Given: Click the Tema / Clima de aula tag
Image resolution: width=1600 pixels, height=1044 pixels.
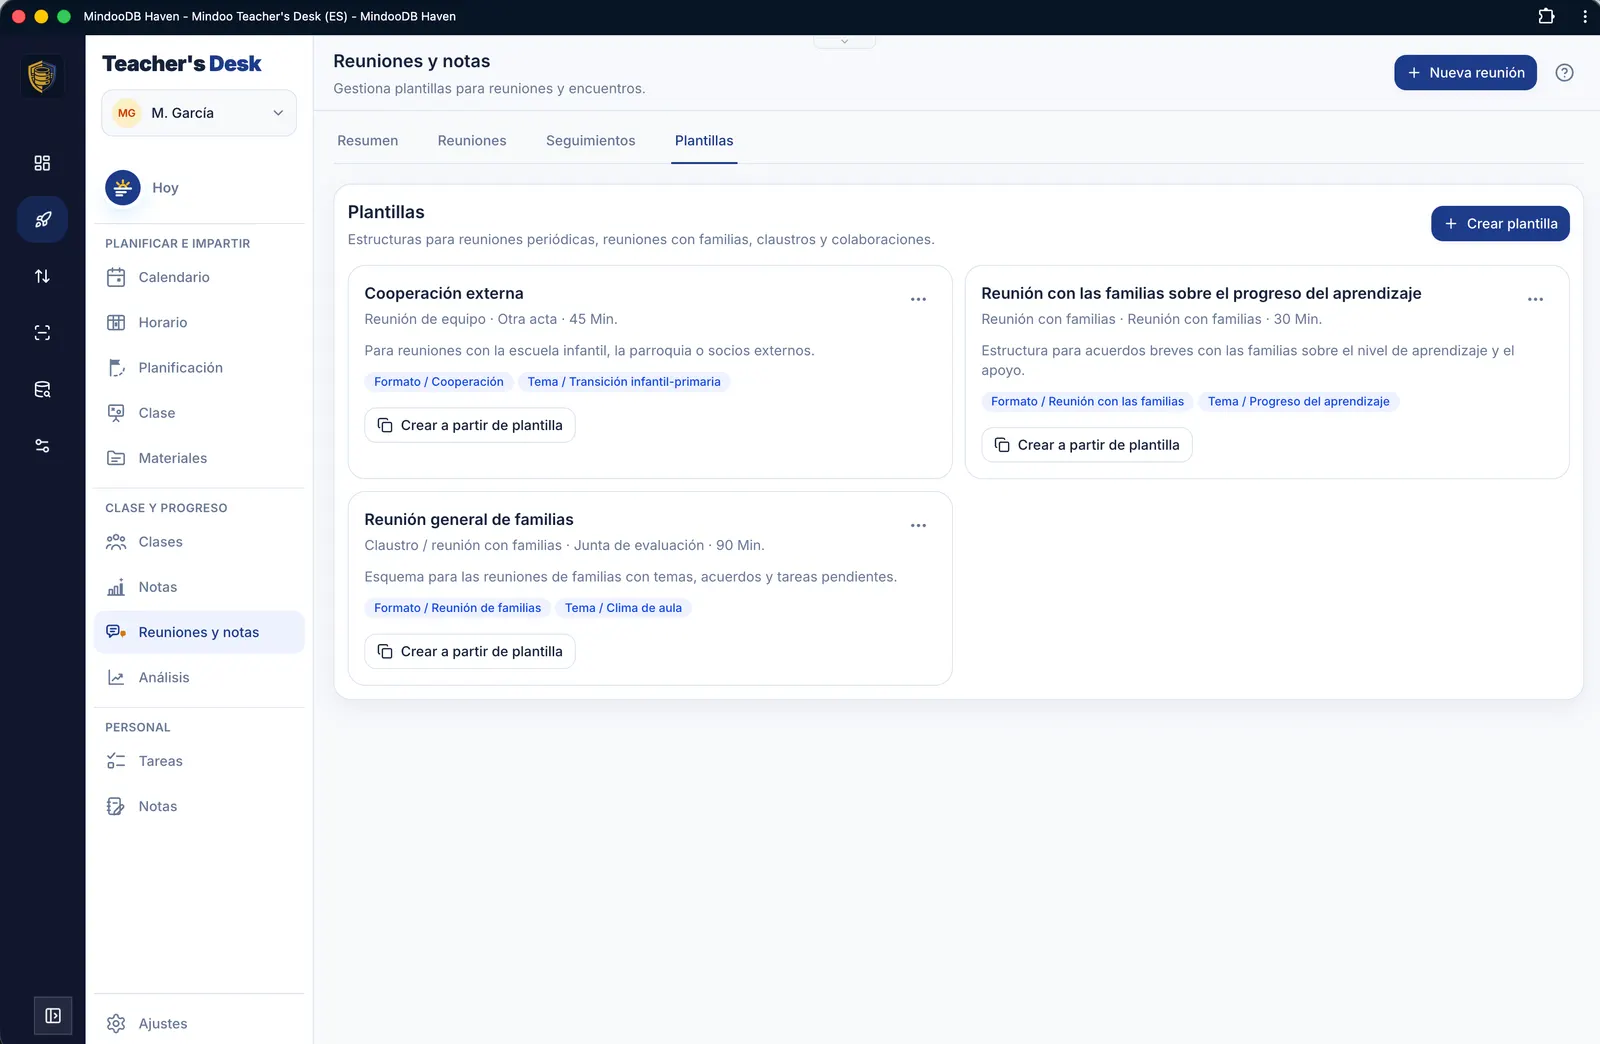Looking at the screenshot, I should tap(623, 608).
